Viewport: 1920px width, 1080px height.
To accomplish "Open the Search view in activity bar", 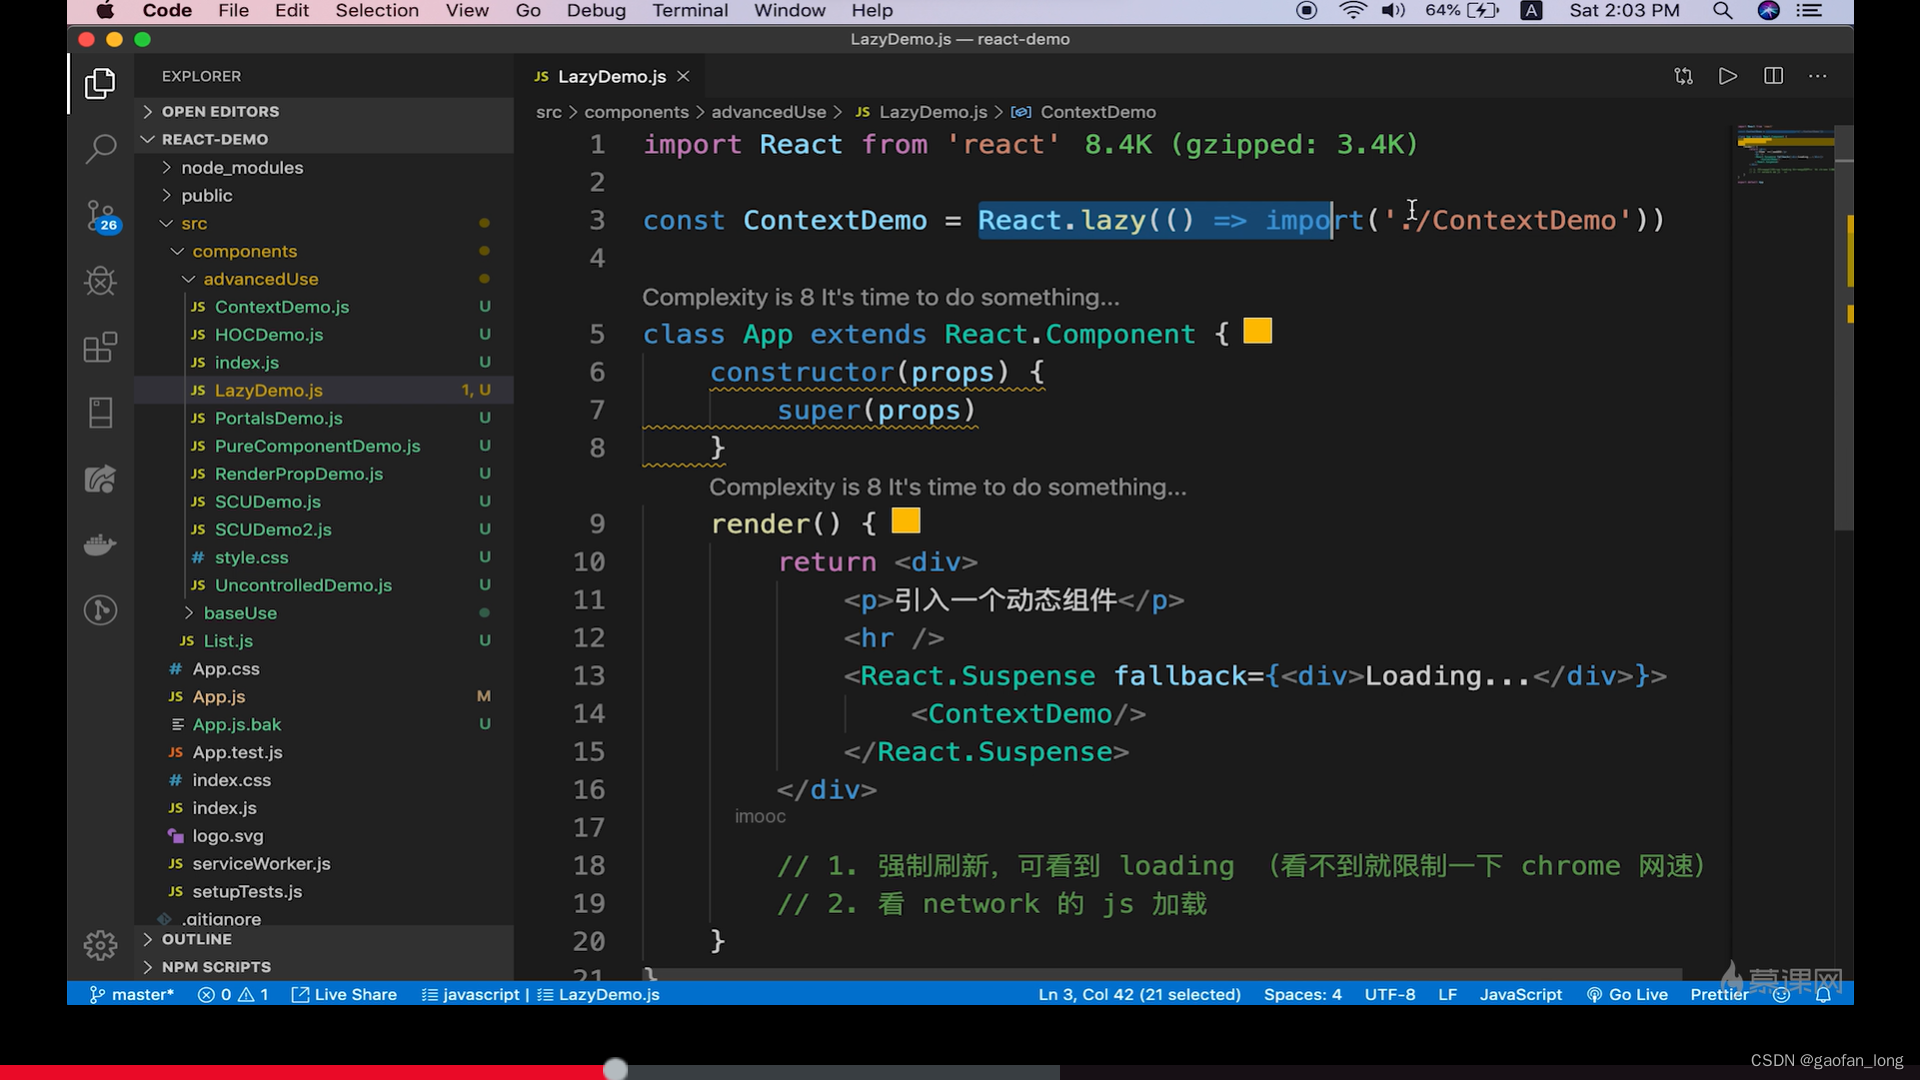I will (x=100, y=149).
